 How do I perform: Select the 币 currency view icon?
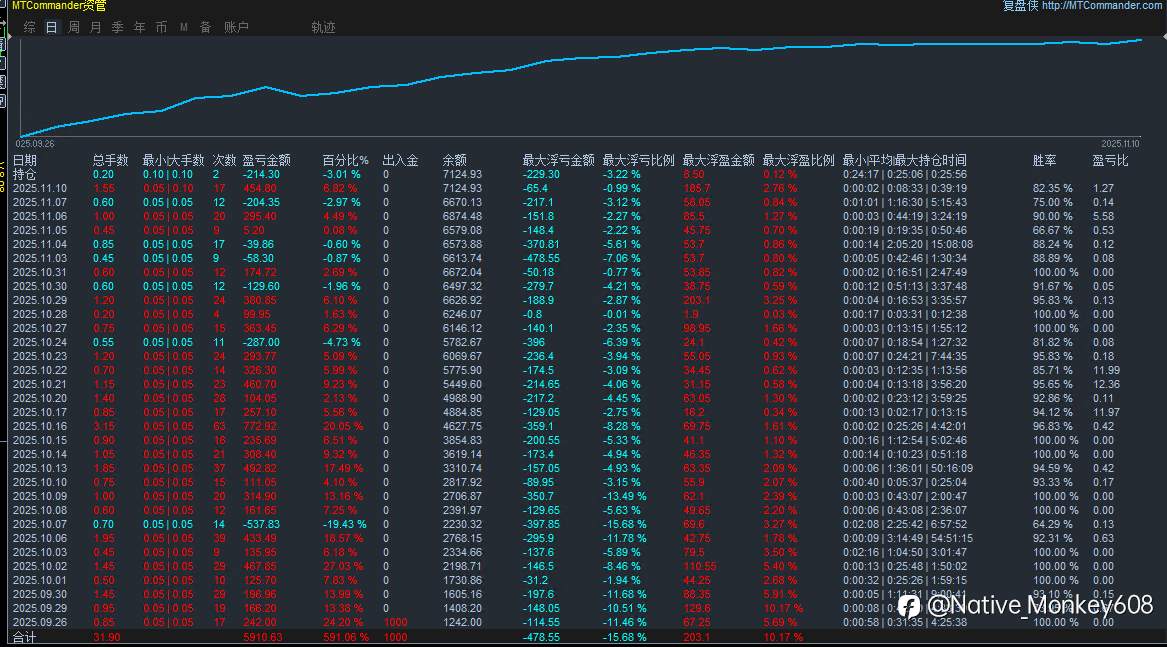[x=160, y=27]
